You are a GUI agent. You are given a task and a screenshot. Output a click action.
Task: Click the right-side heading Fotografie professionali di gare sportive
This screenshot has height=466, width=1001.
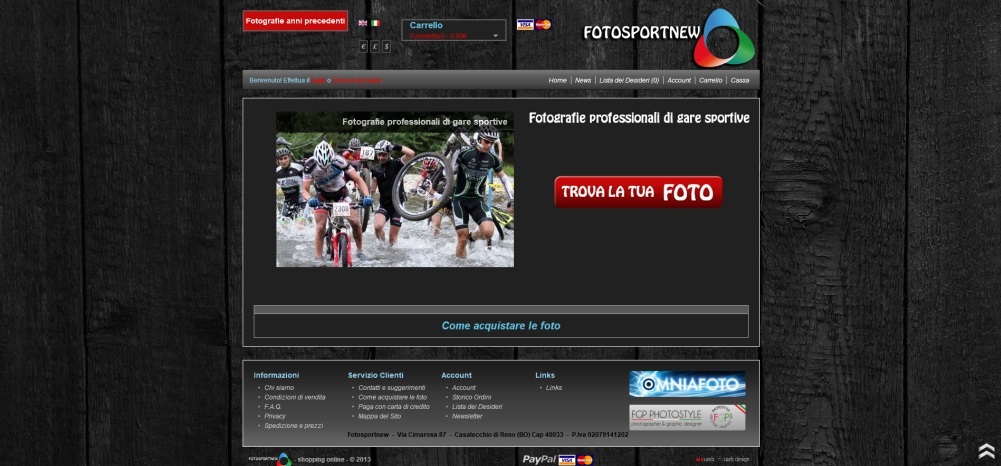(x=639, y=118)
